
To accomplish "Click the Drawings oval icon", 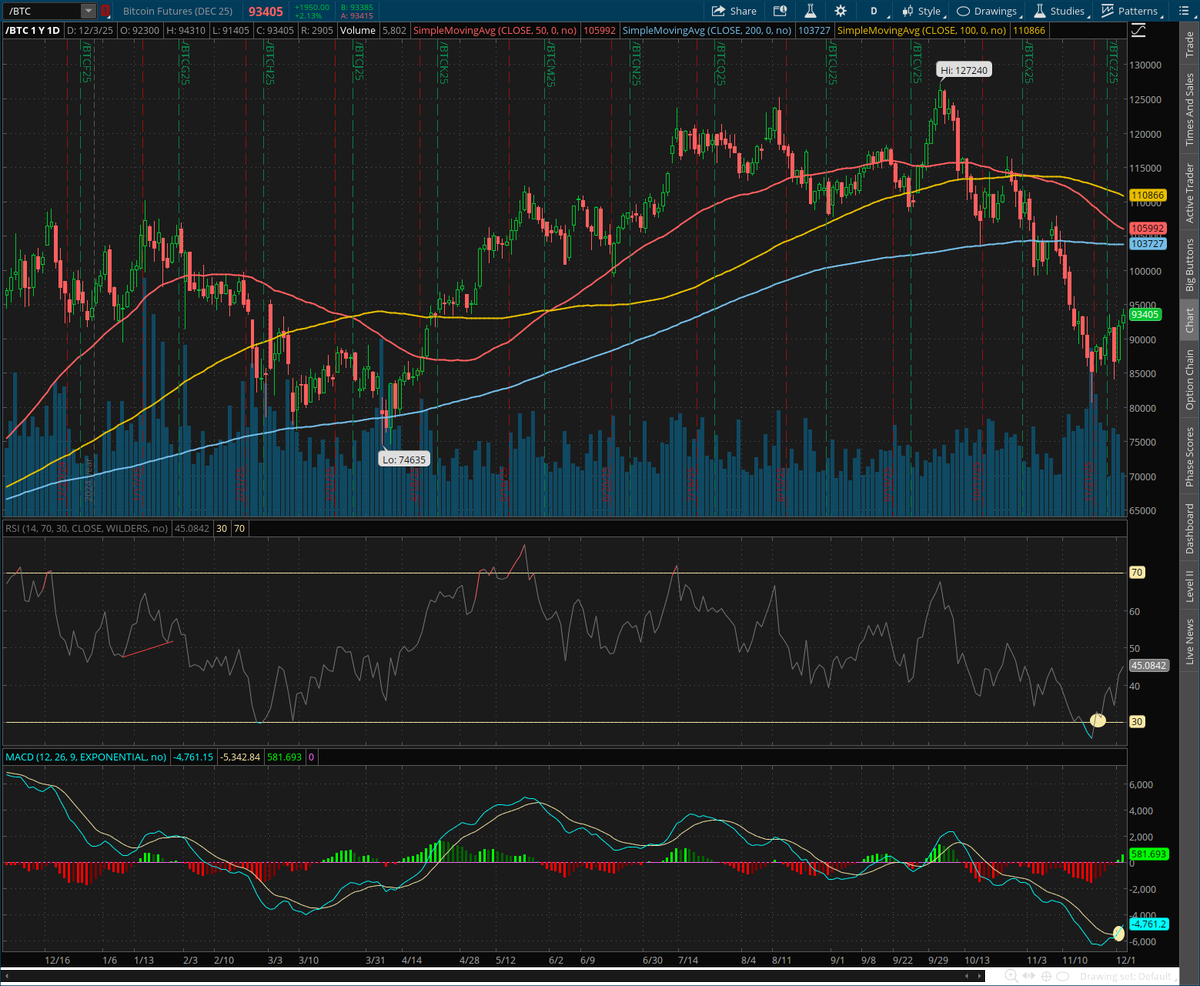I will pyautogui.click(x=963, y=11).
